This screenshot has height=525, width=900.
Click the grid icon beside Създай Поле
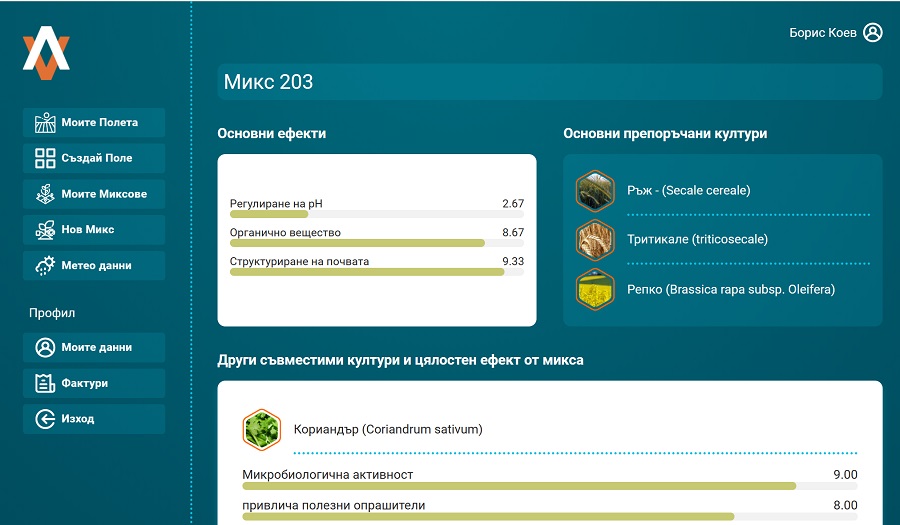(x=45, y=158)
